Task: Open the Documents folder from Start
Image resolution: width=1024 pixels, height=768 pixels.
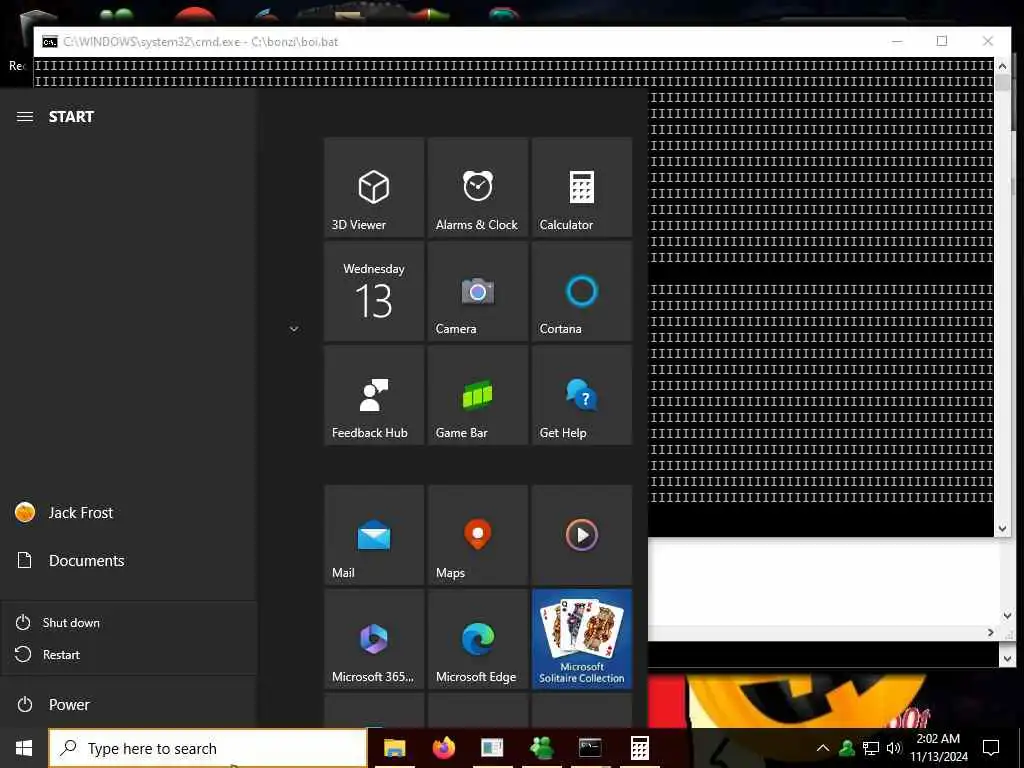Action: click(x=129, y=560)
